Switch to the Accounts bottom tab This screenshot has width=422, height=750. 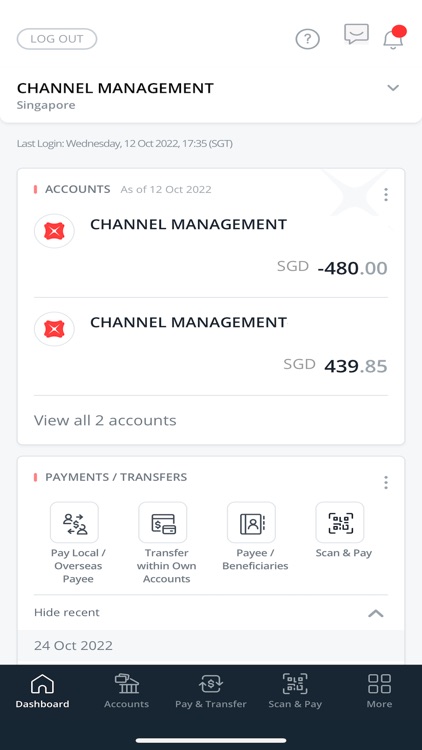pyautogui.click(x=126, y=691)
